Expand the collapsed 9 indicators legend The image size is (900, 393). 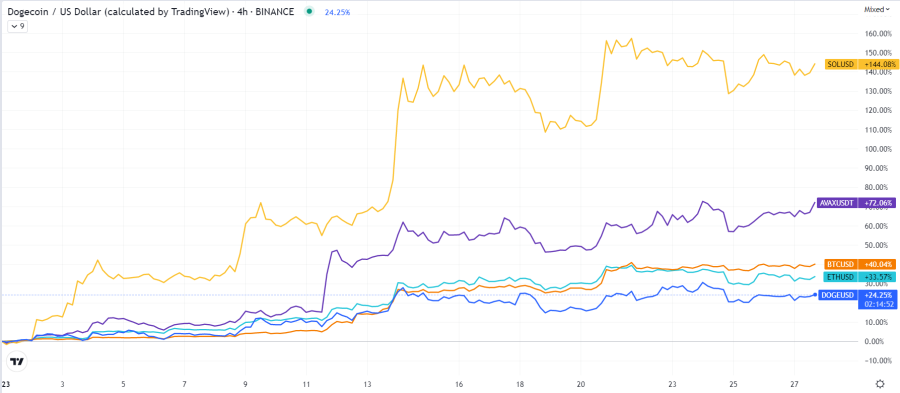[x=18, y=26]
